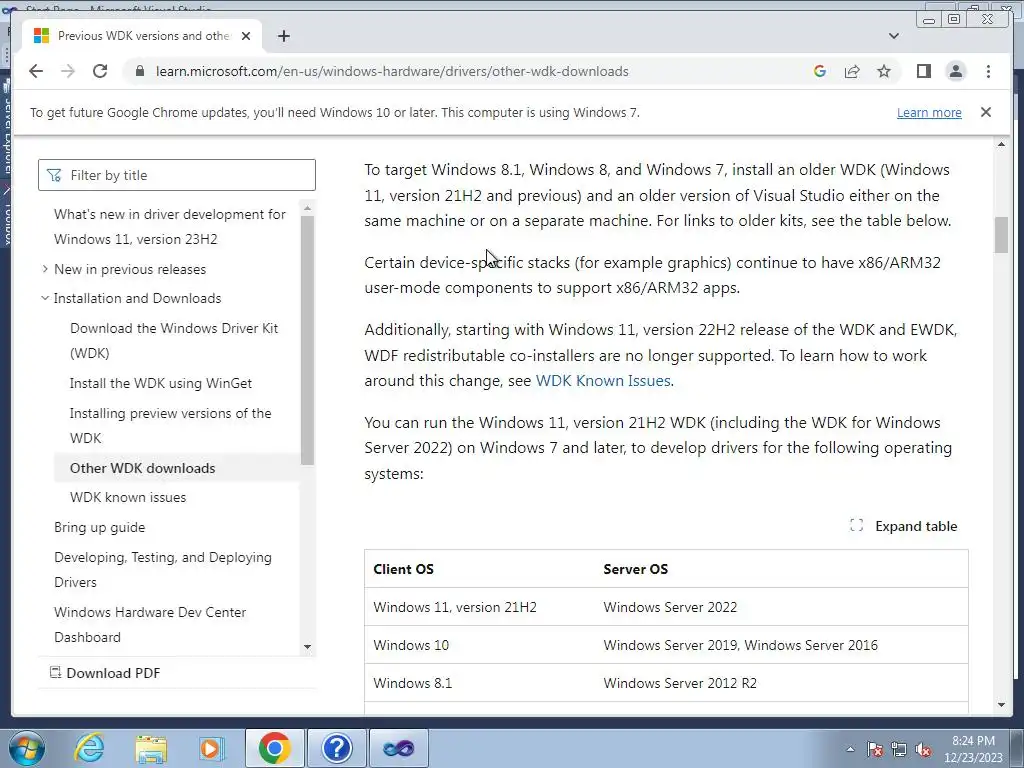The height and width of the screenshot is (768, 1024).
Task: Open Download the Windows Driver Kit
Action: pos(174,340)
